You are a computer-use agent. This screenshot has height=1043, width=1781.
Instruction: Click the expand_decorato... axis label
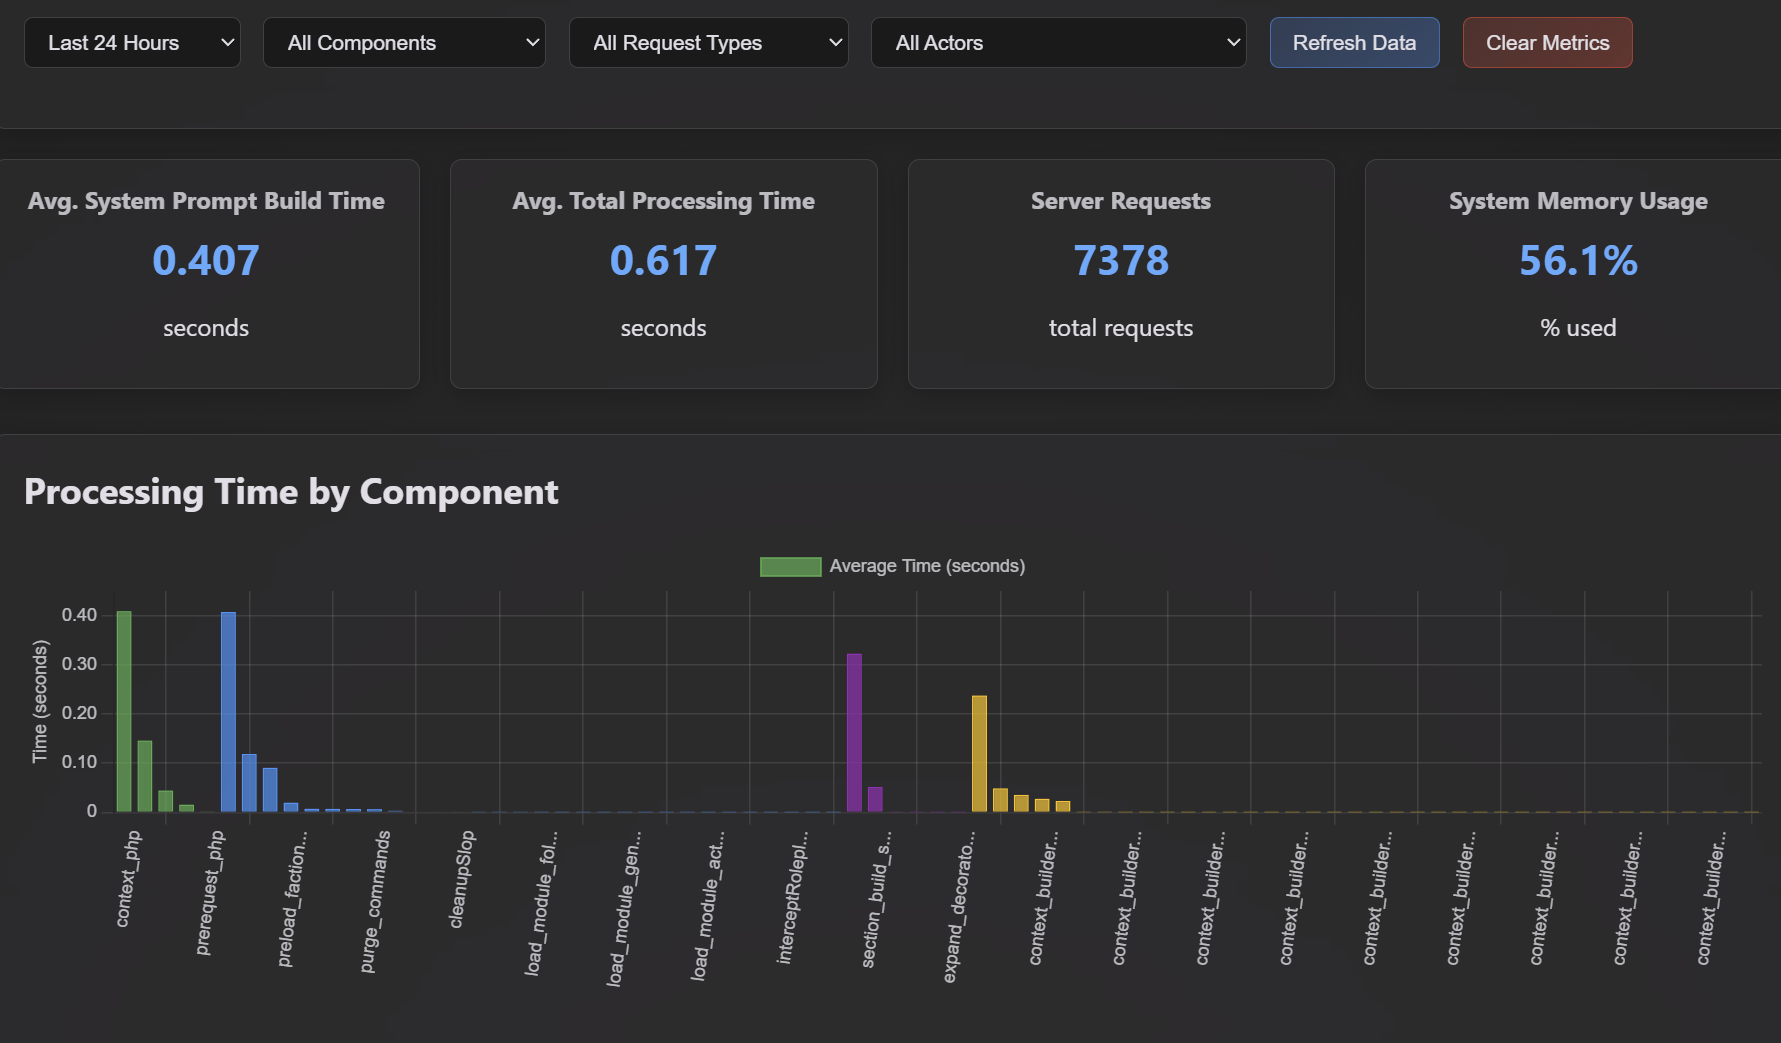tap(959, 907)
